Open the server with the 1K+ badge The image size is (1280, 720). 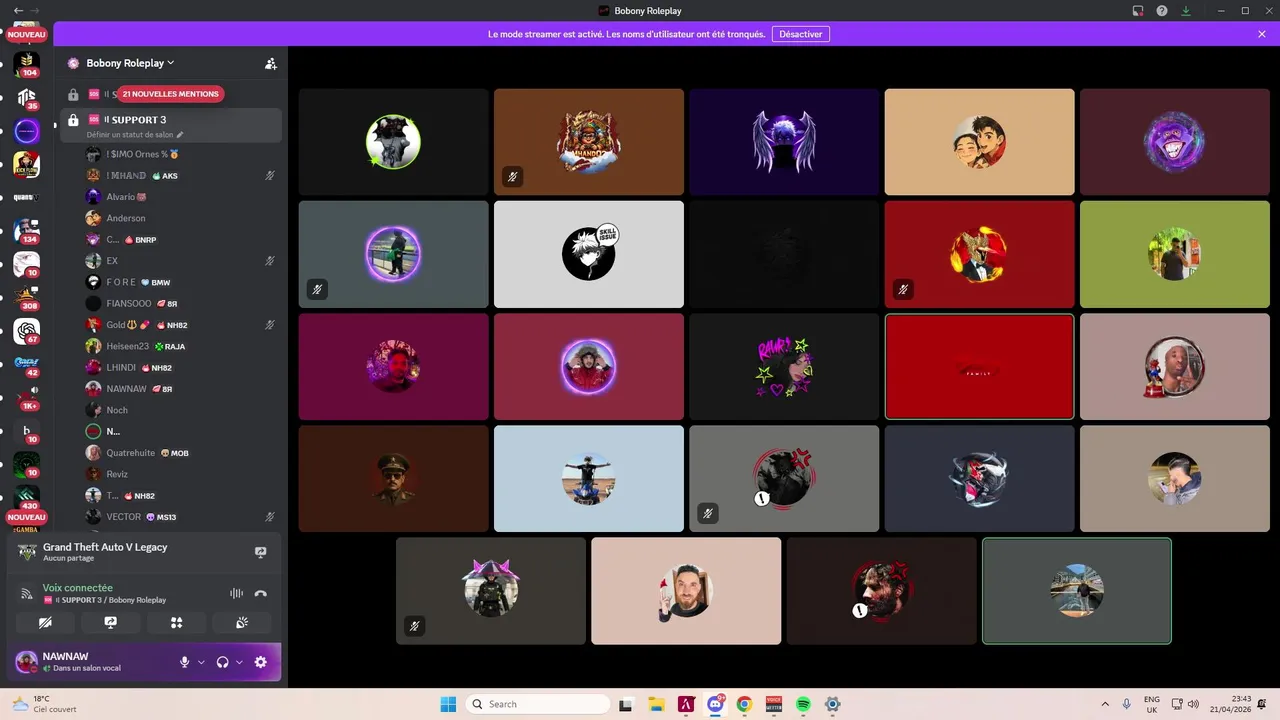coord(27,398)
